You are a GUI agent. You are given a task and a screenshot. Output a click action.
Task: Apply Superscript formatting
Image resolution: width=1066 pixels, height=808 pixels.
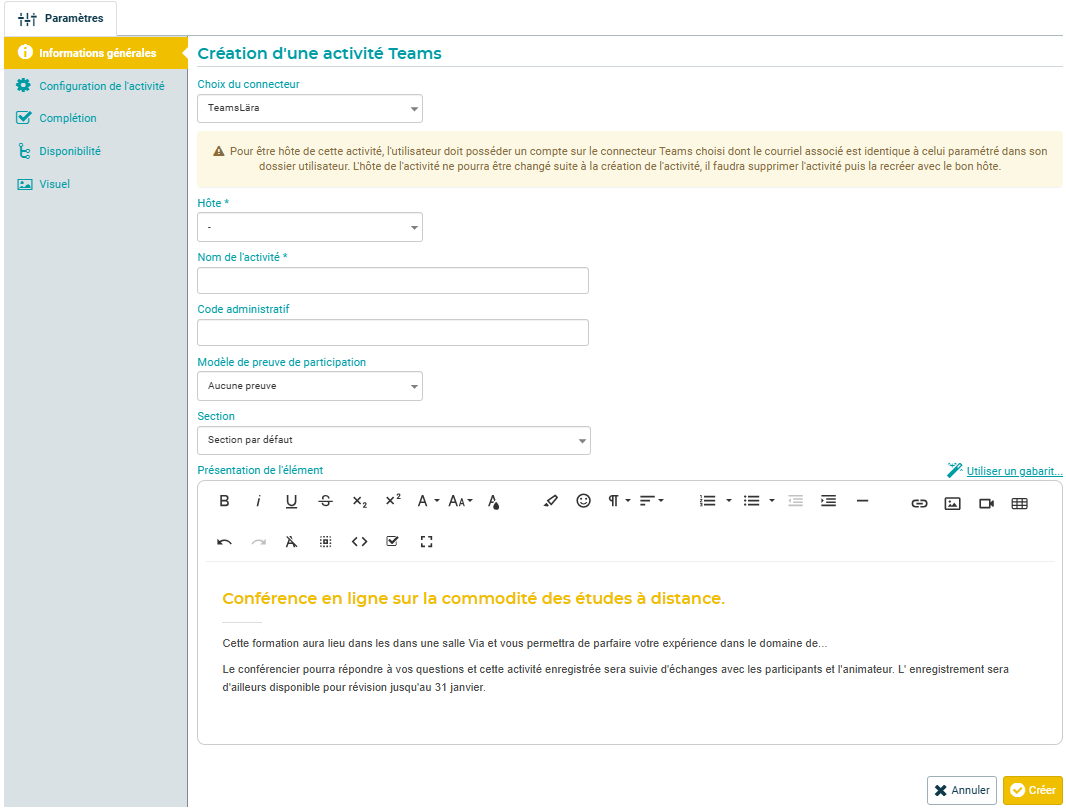(393, 500)
